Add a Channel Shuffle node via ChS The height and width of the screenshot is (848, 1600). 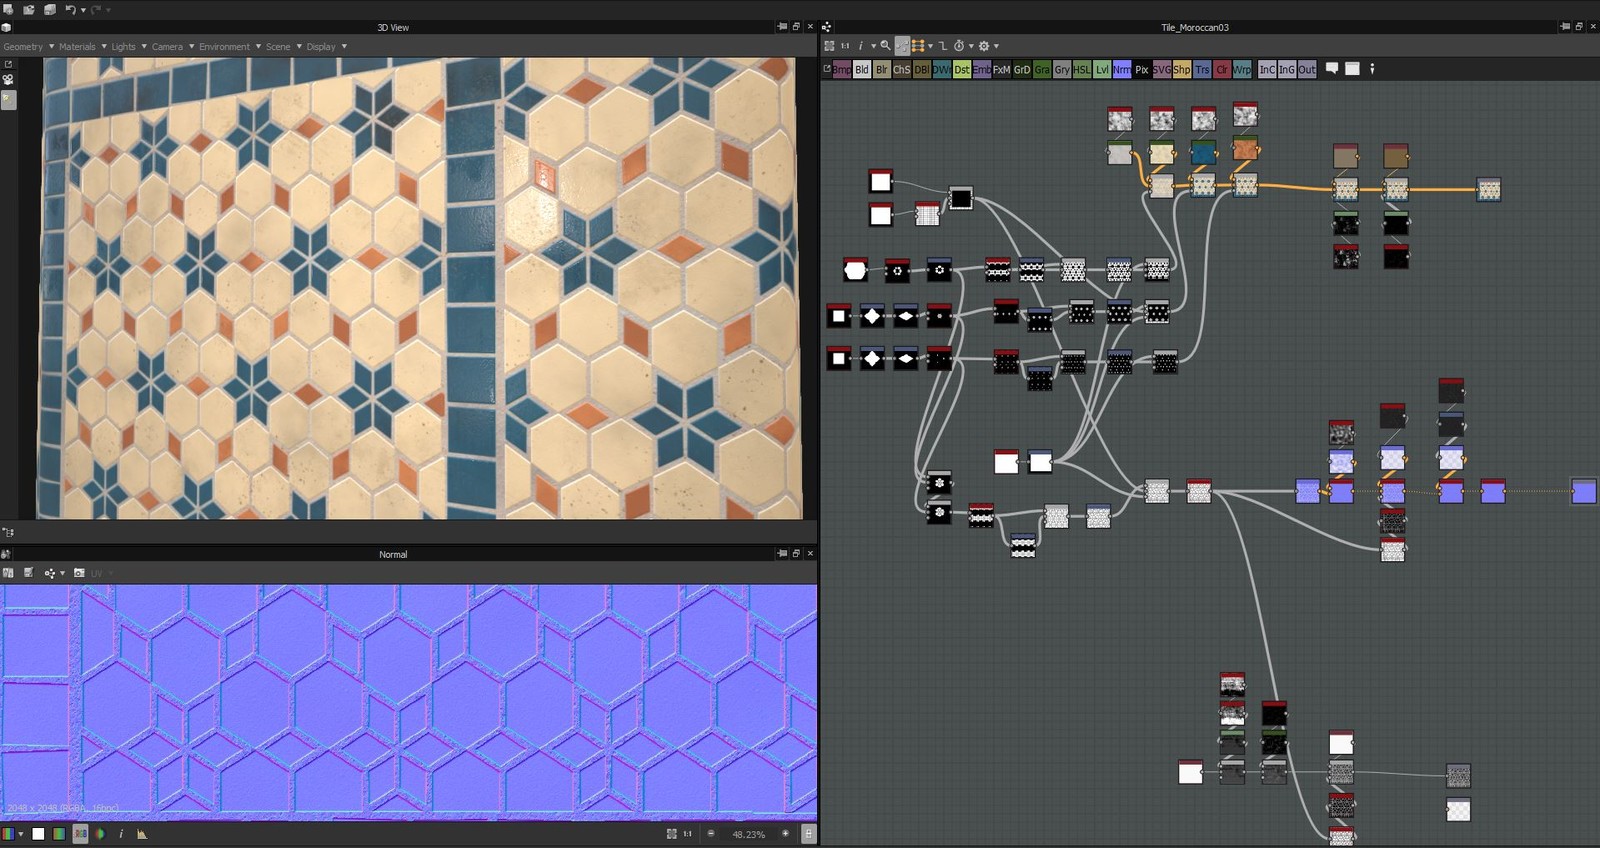pos(902,69)
